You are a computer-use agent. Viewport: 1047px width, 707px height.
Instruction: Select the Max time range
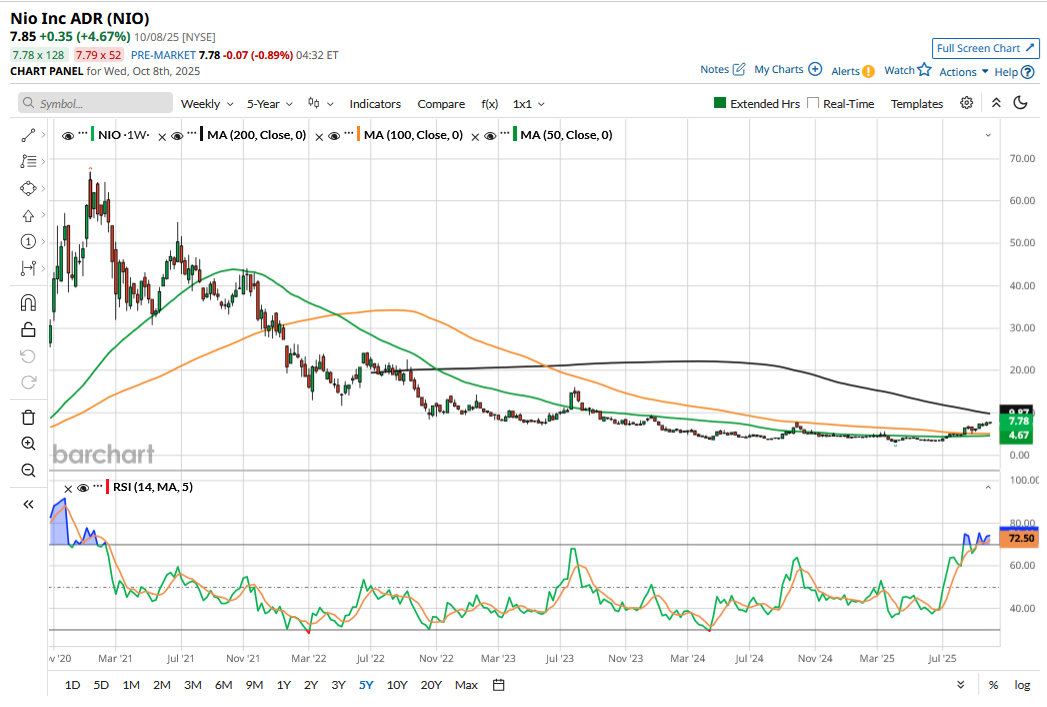pyautogui.click(x=466, y=685)
